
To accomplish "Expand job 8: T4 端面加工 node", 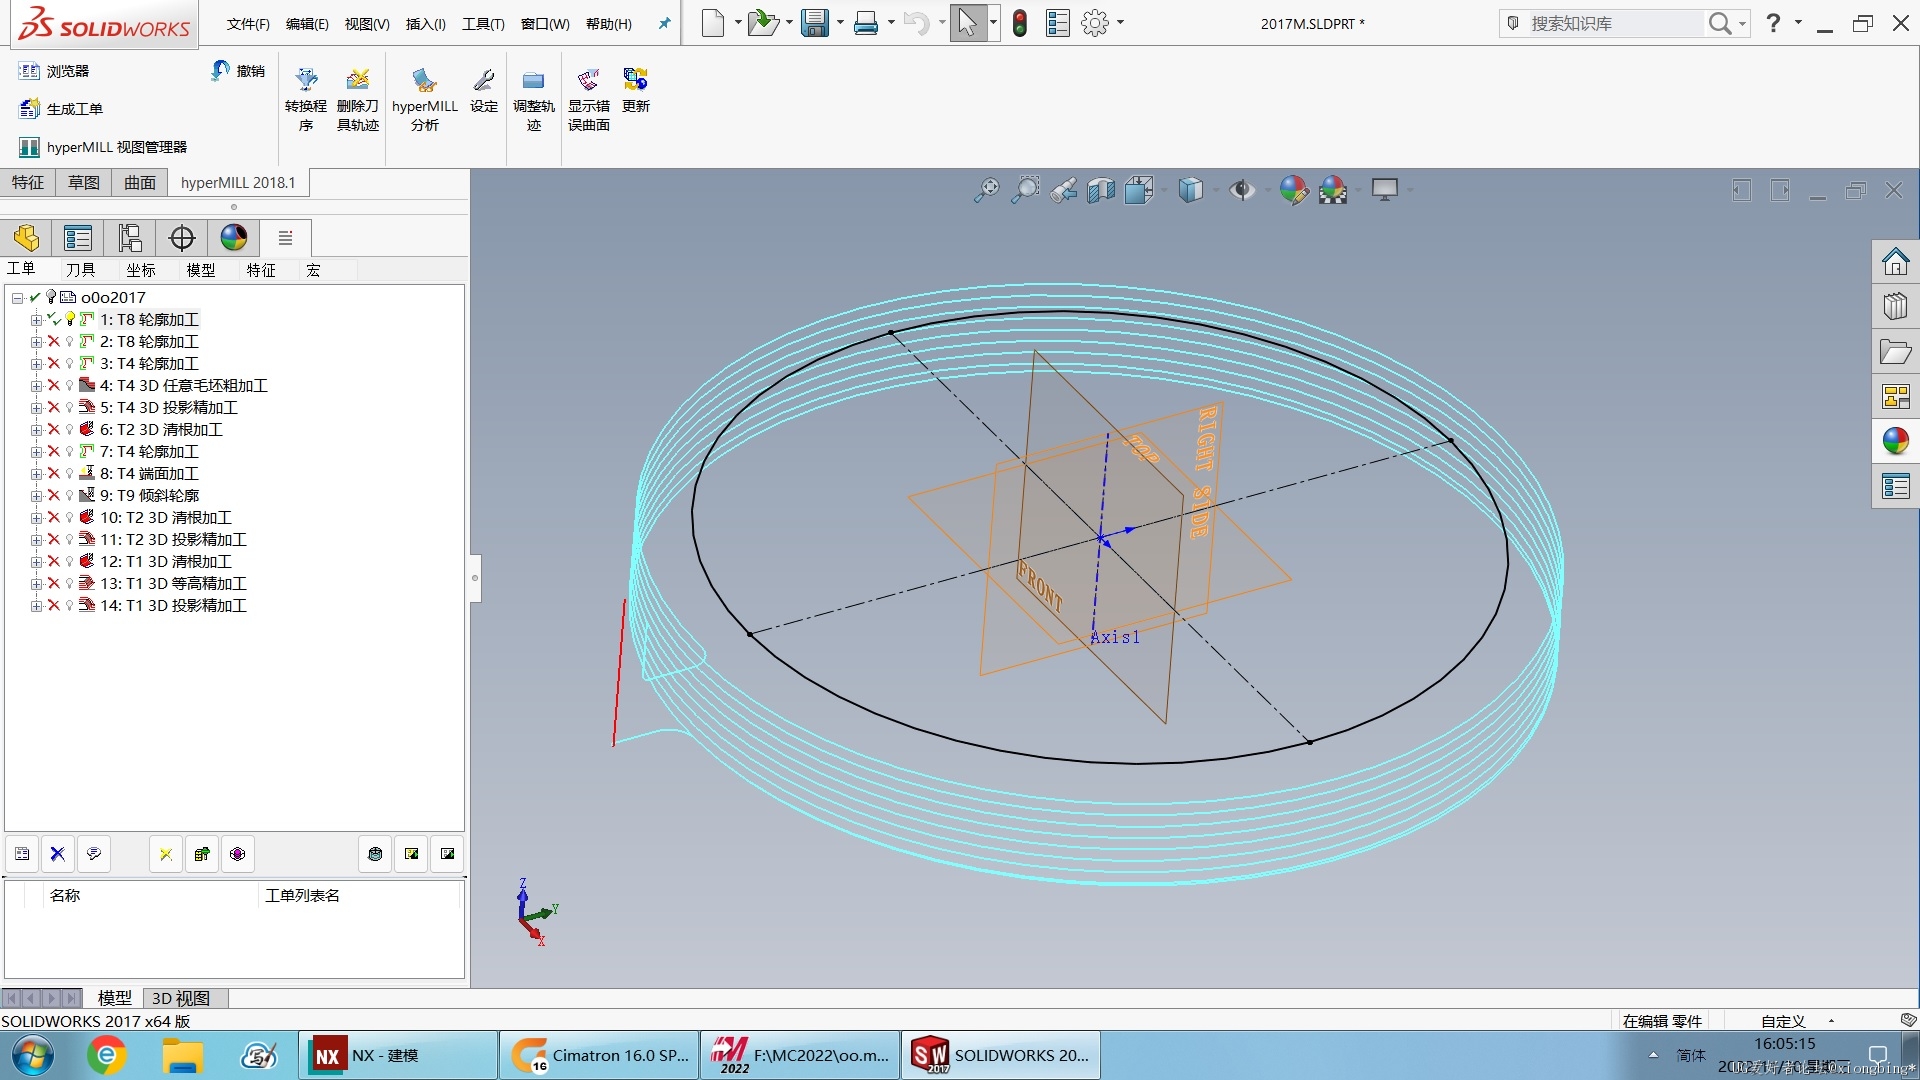I will tap(36, 474).
